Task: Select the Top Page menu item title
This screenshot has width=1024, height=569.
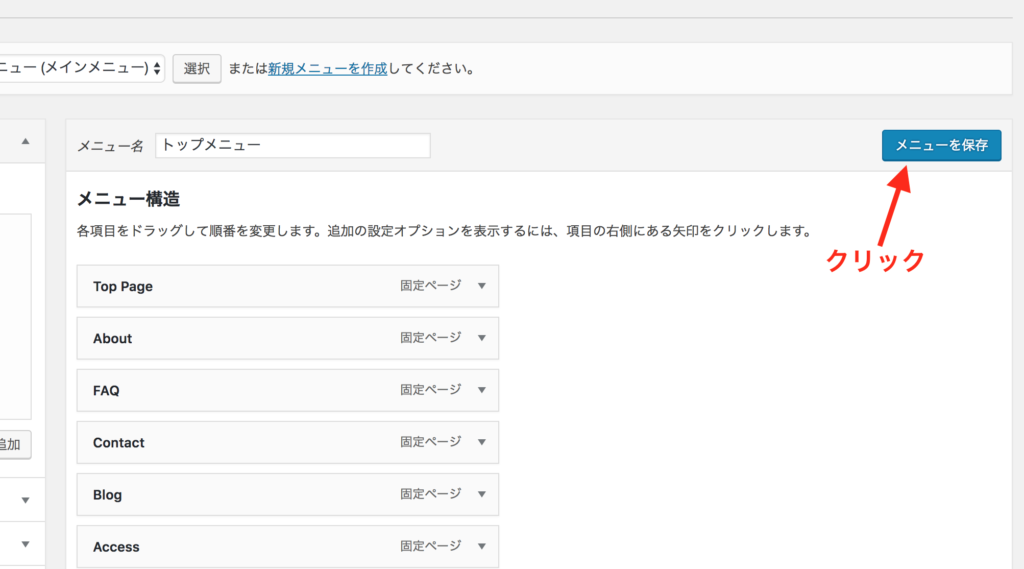Action: click(123, 286)
